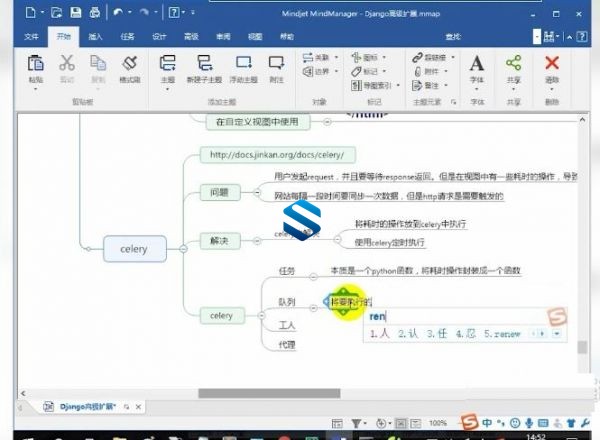Open the 文件 (File) menu tab
The image size is (600, 440).
[31, 37]
